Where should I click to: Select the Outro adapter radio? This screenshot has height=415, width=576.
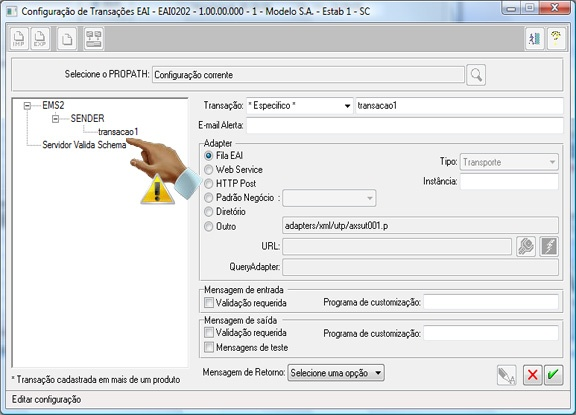[x=209, y=227]
